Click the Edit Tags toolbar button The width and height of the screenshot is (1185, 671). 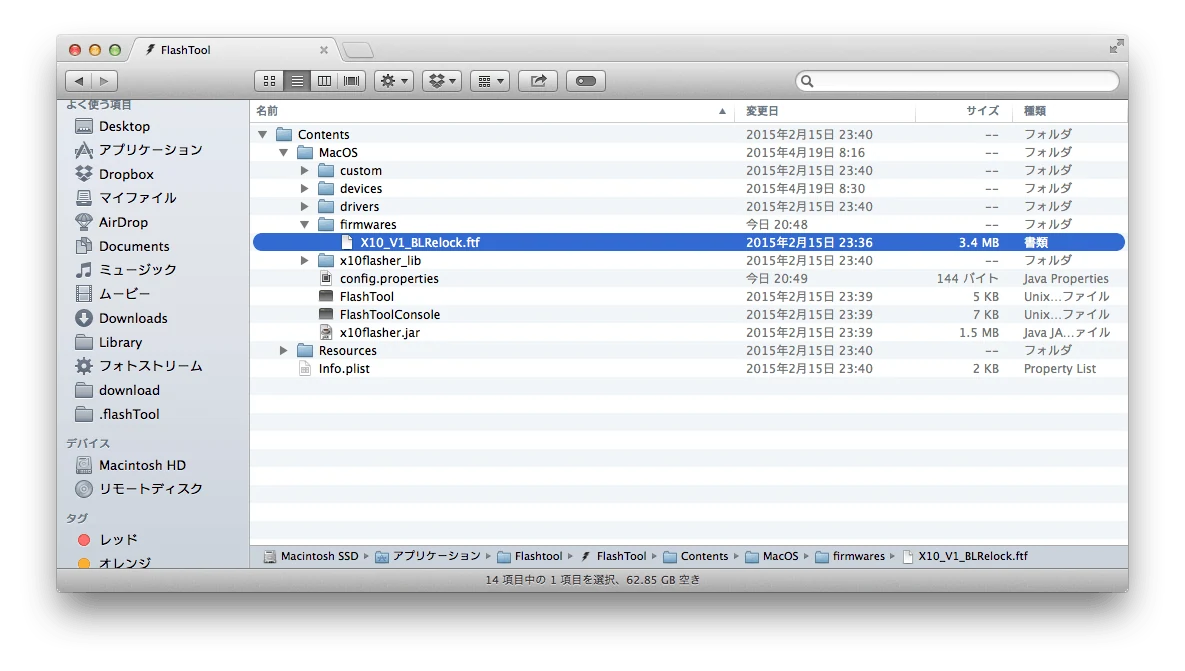[586, 81]
